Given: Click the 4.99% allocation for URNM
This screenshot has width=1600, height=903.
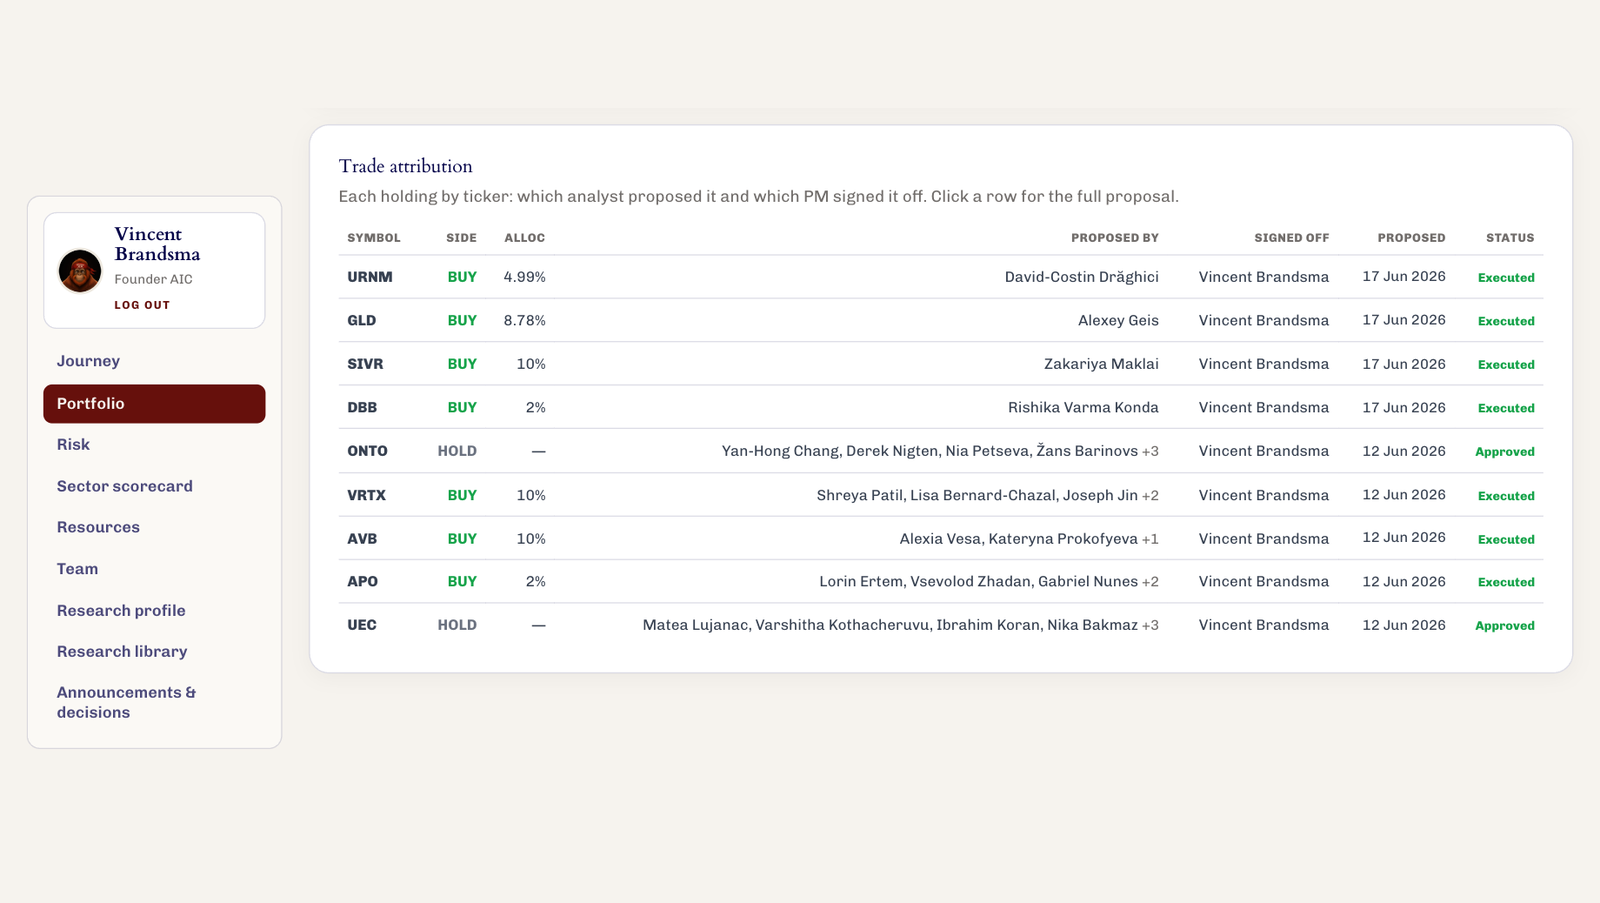Looking at the screenshot, I should [x=525, y=277].
